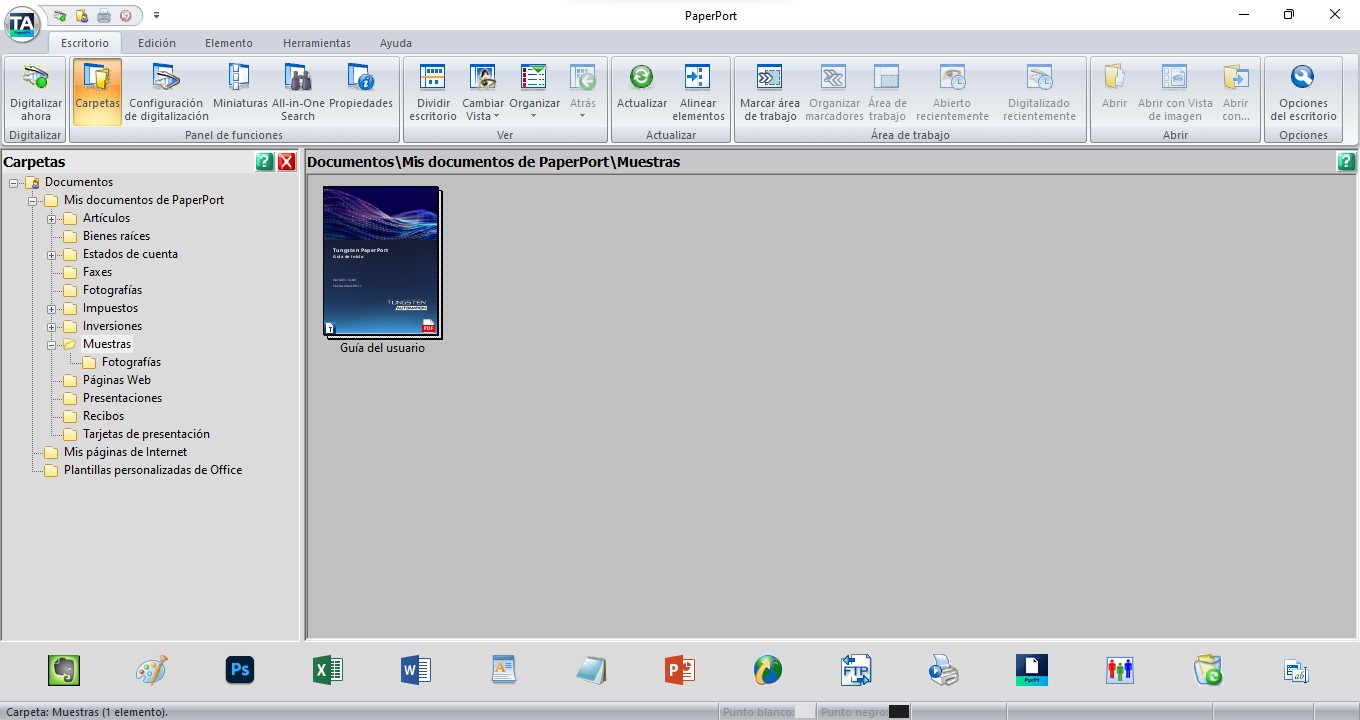Click the Excel icon in send-to bar

(x=328, y=670)
